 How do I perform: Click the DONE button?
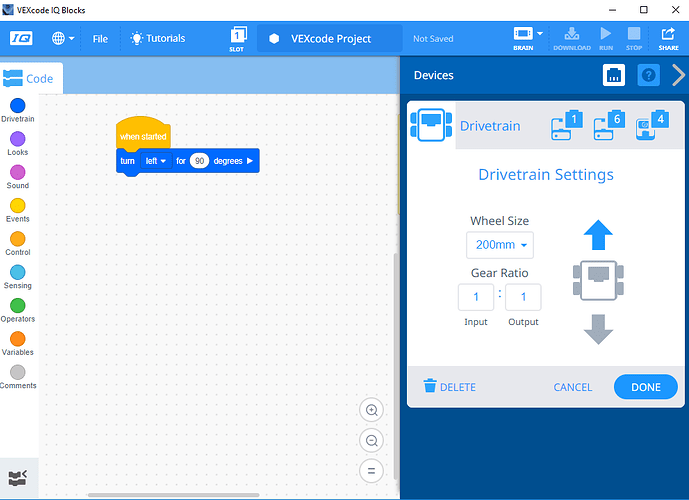[x=645, y=387]
